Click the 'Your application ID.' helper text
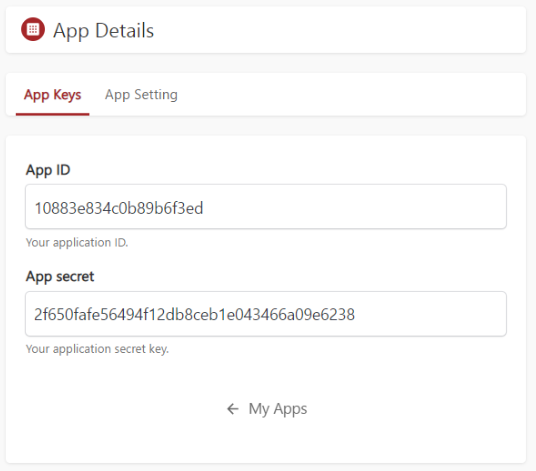The image size is (536, 471). pyautogui.click(x=77, y=243)
